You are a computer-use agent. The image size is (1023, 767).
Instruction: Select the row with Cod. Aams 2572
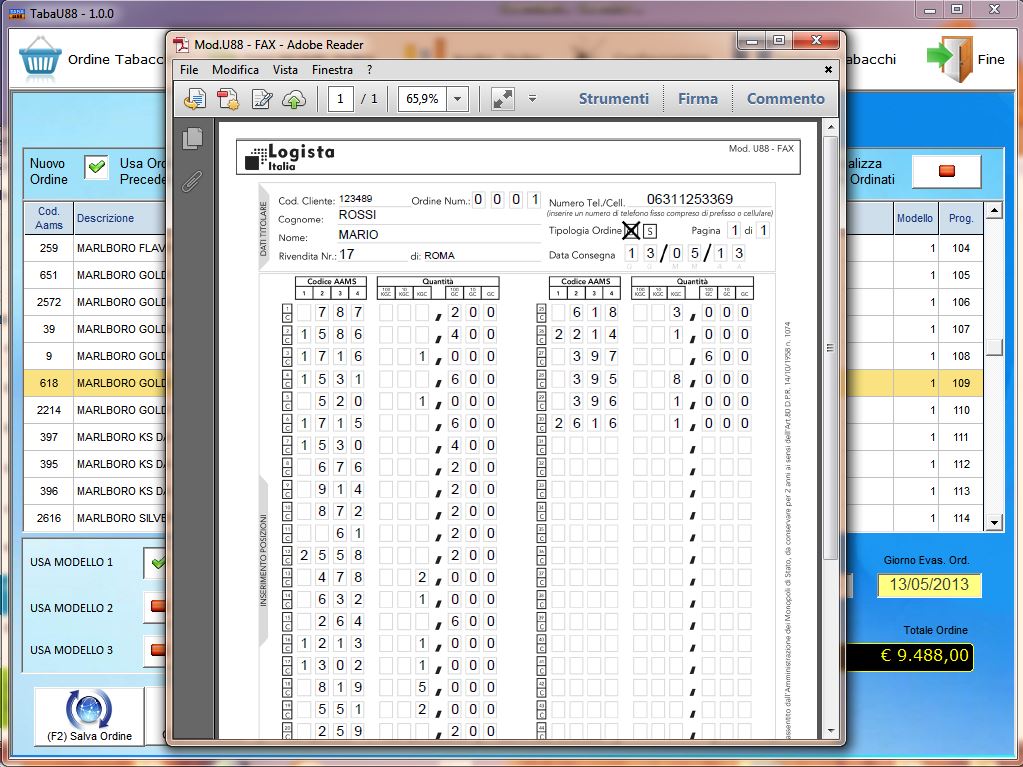coord(95,302)
